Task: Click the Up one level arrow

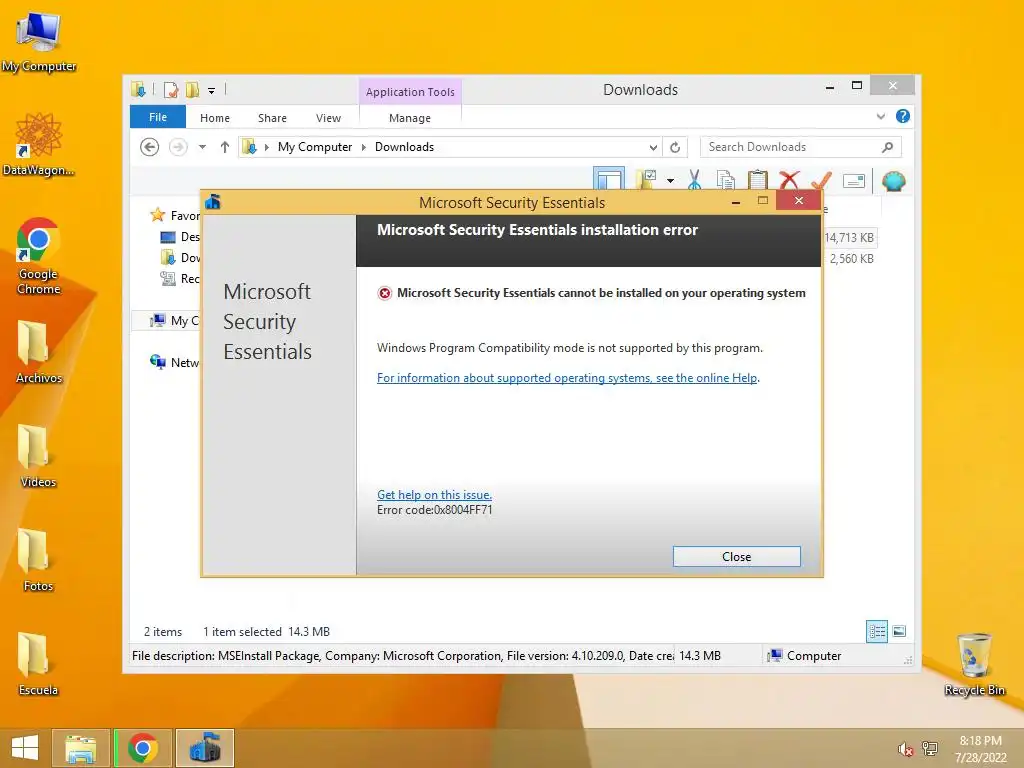Action: (x=225, y=147)
